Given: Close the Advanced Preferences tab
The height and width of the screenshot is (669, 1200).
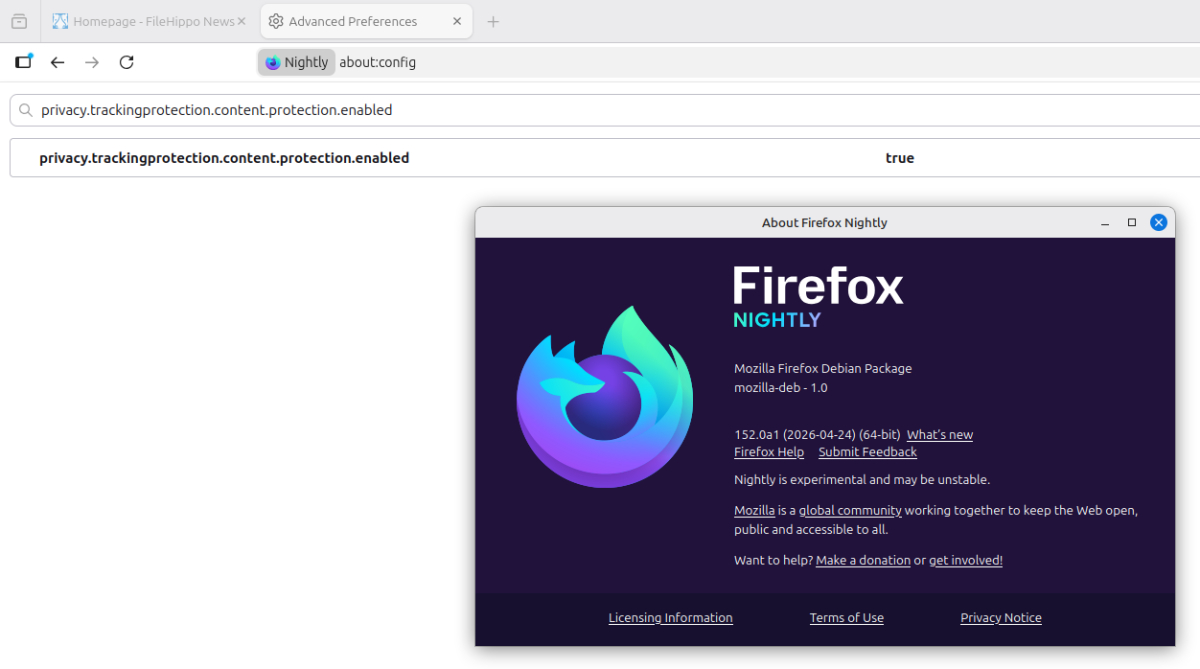Looking at the screenshot, I should tap(457, 21).
